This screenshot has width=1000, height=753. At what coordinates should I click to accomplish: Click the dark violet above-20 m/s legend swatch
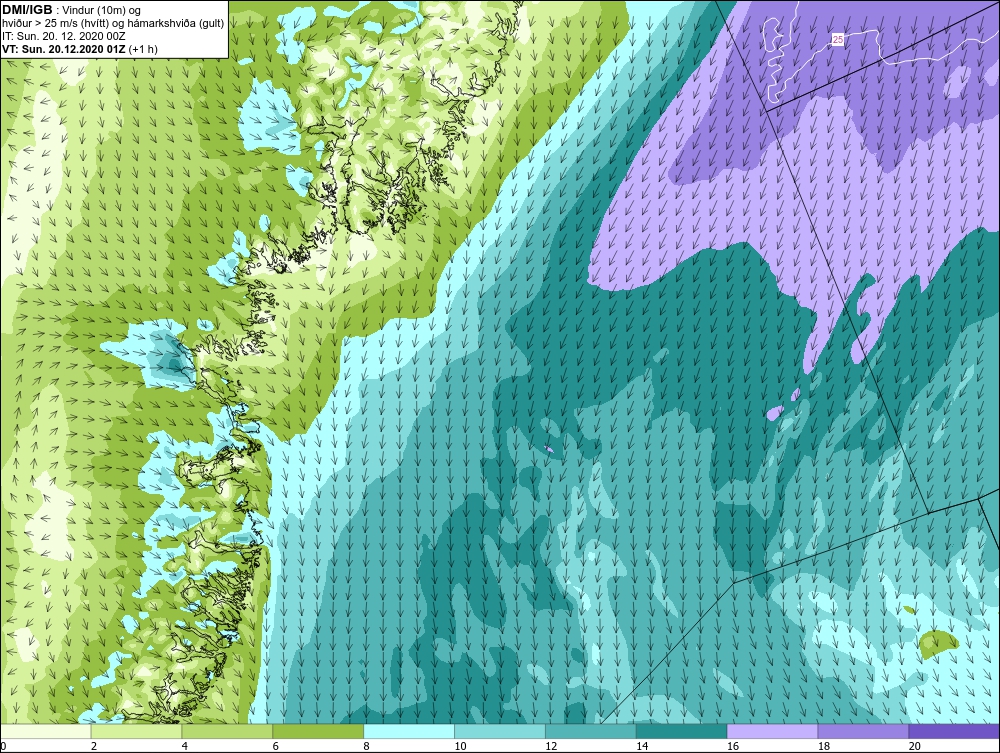(x=954, y=731)
